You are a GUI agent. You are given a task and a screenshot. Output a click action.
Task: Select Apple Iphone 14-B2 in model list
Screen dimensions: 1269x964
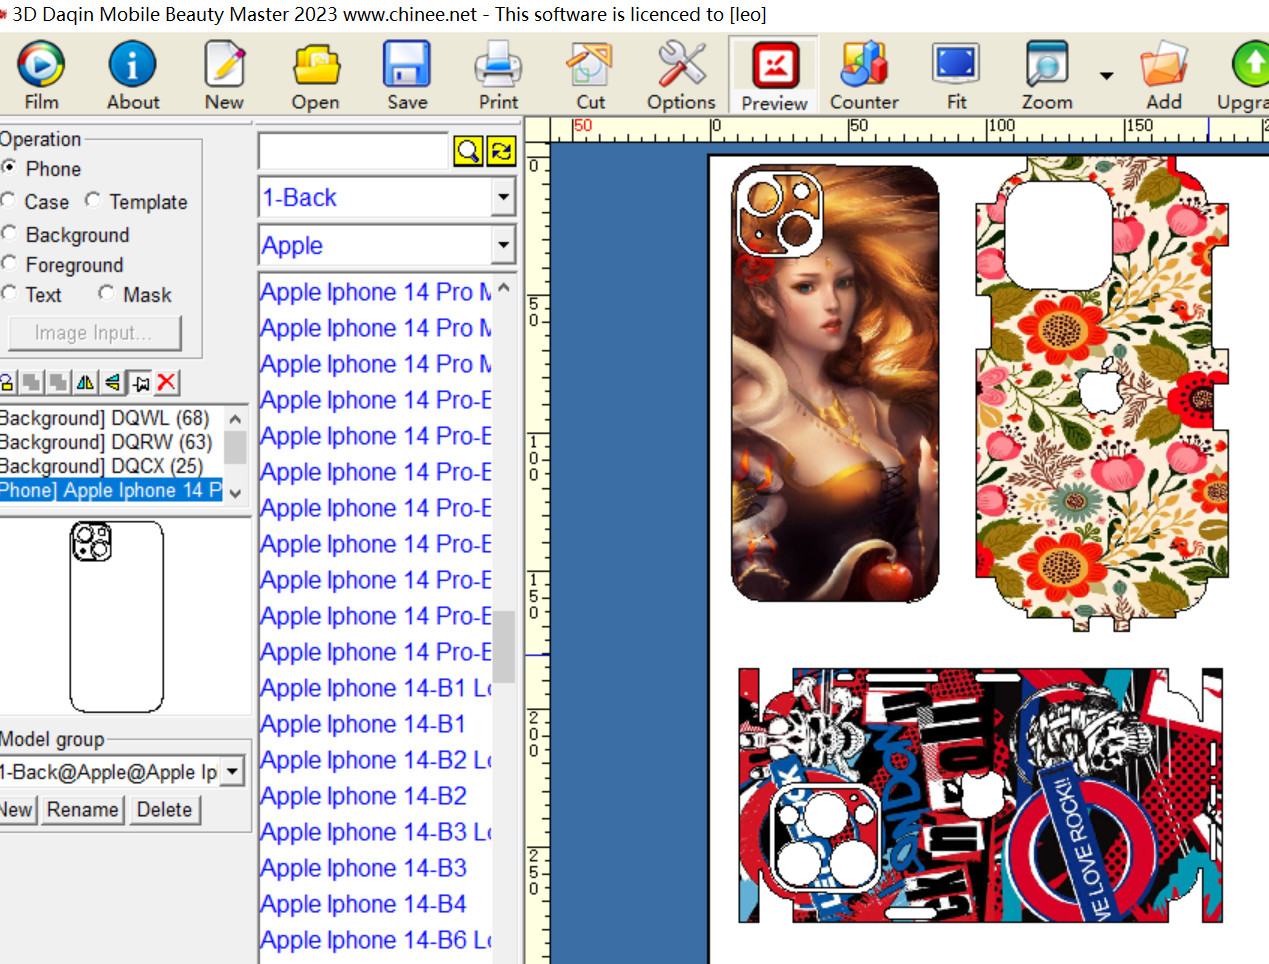tap(363, 796)
